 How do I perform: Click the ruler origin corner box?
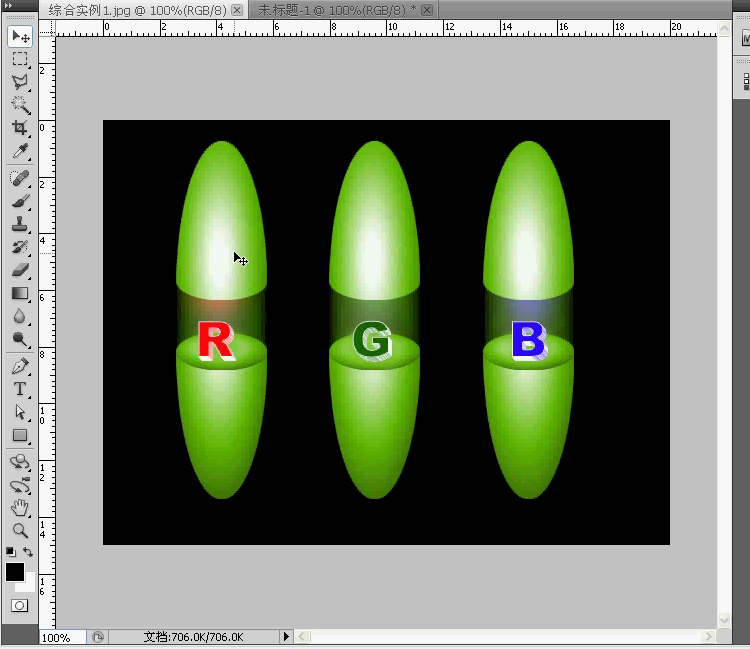pos(47,28)
